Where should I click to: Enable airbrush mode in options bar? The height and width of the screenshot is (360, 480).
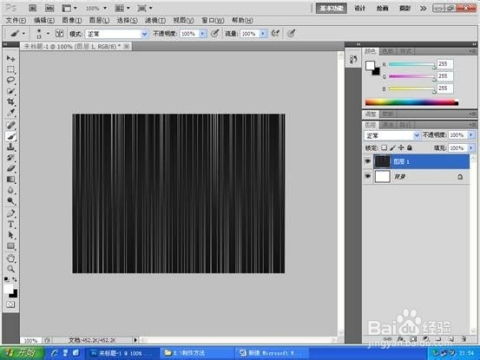click(275, 33)
